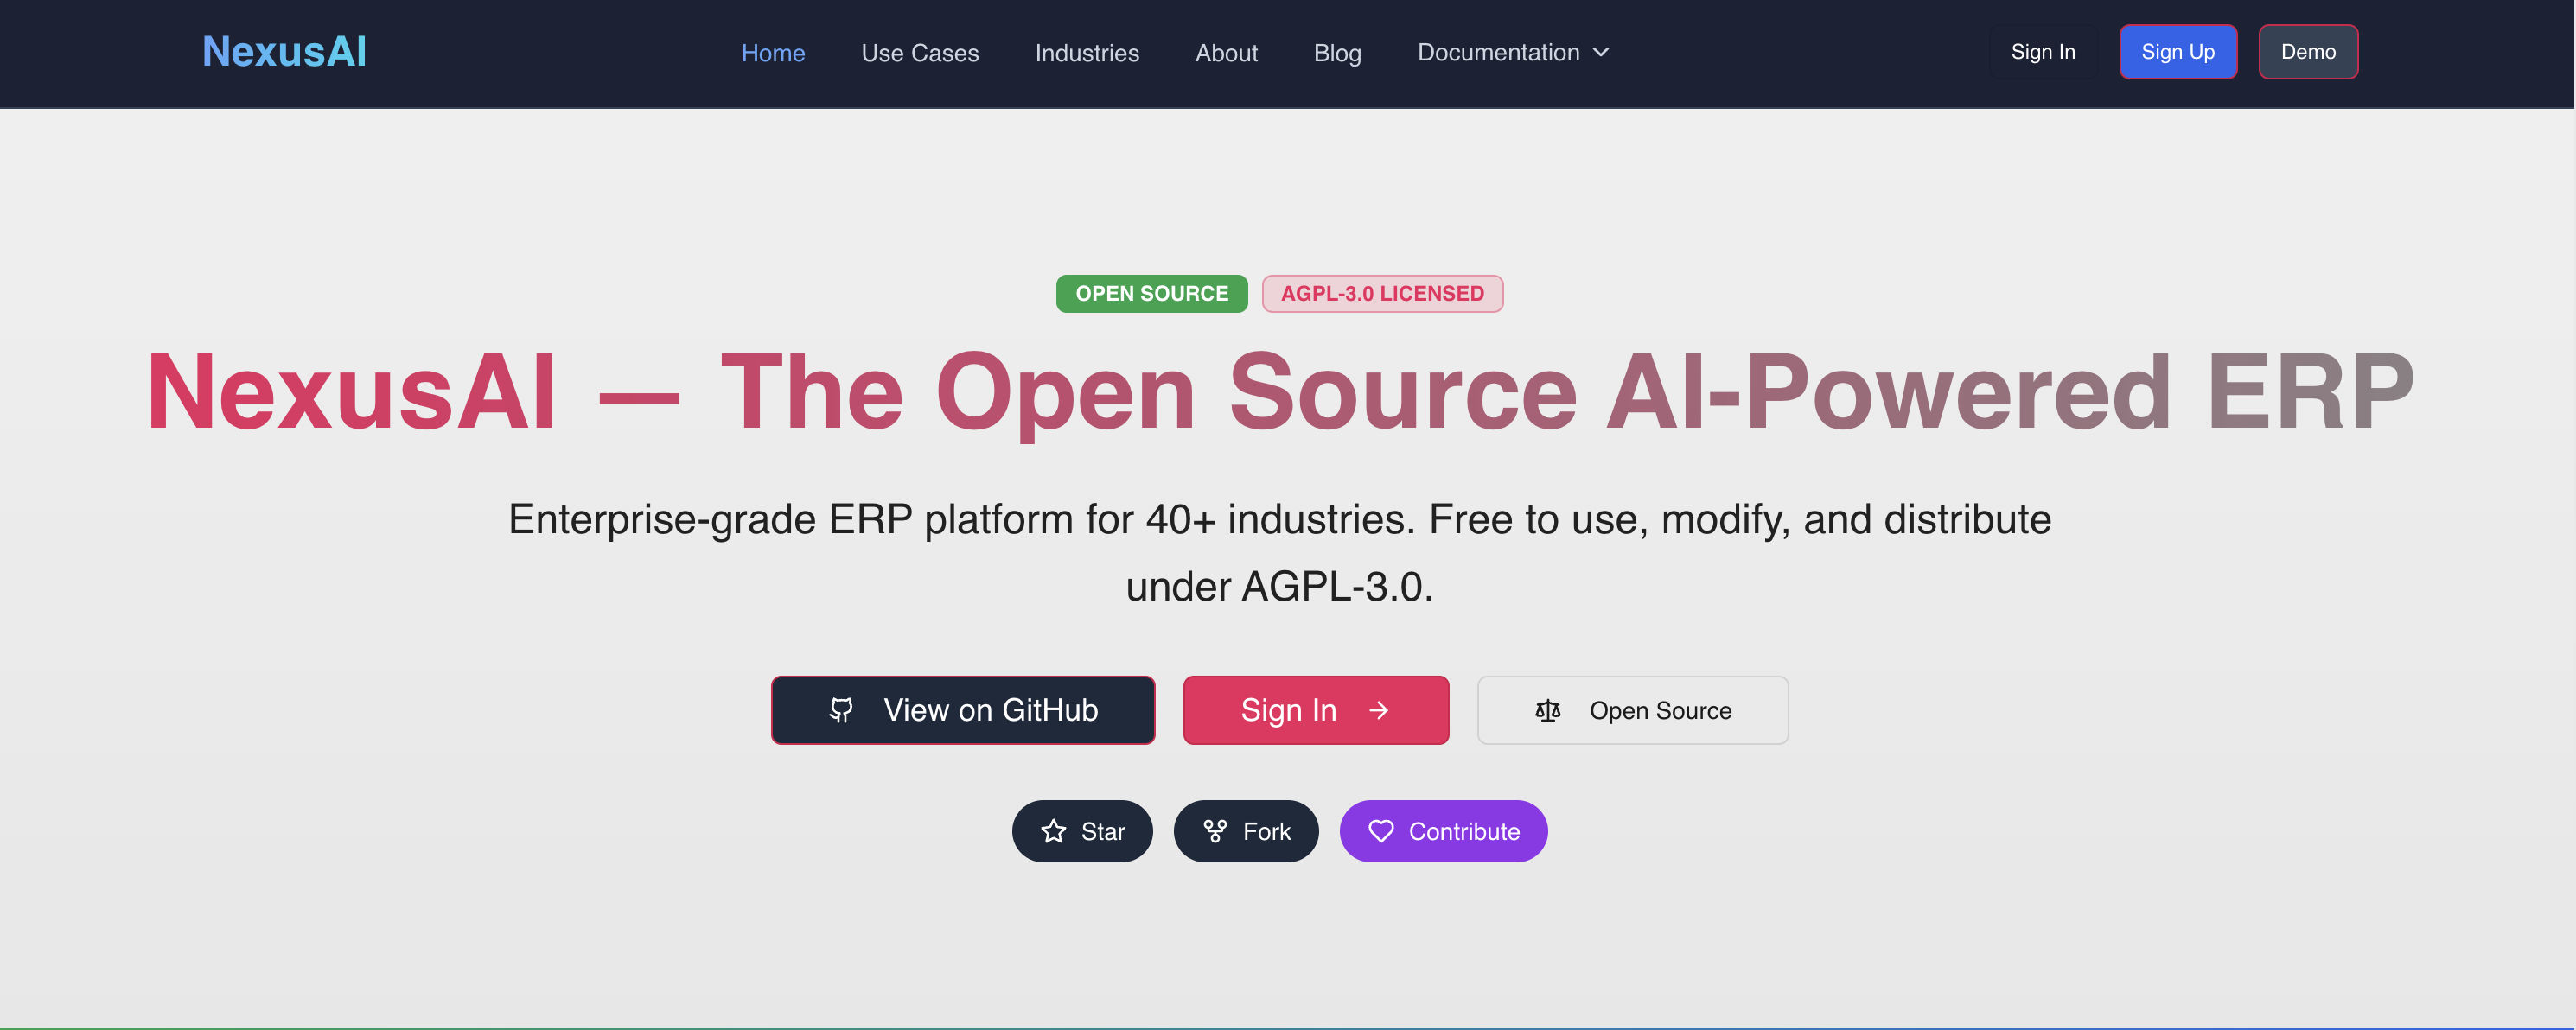Click the arrow icon inside Sign In button

tap(1378, 710)
